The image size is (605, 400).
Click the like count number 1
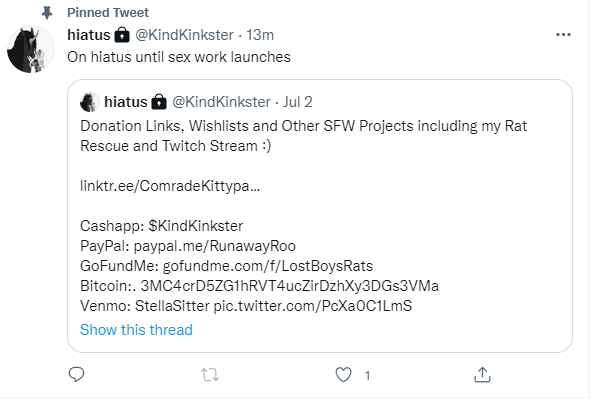coord(368,376)
